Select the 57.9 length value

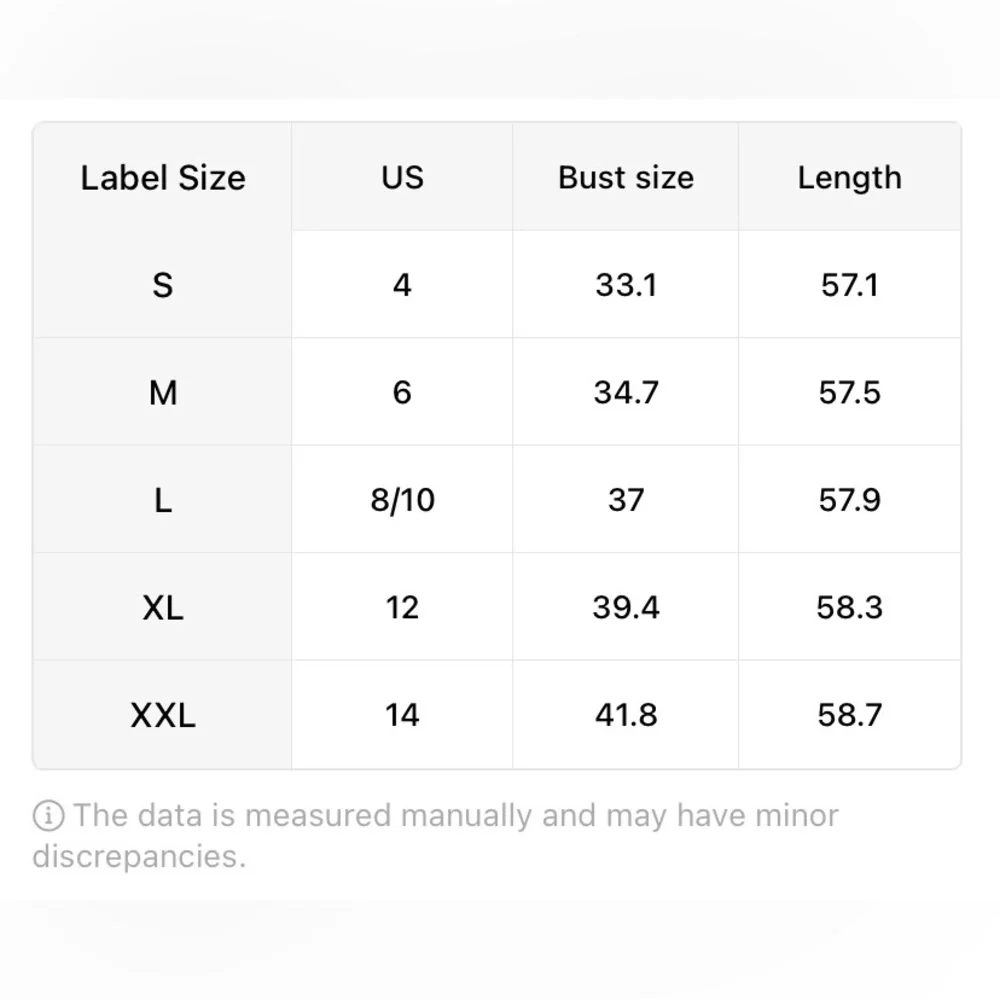click(x=849, y=500)
